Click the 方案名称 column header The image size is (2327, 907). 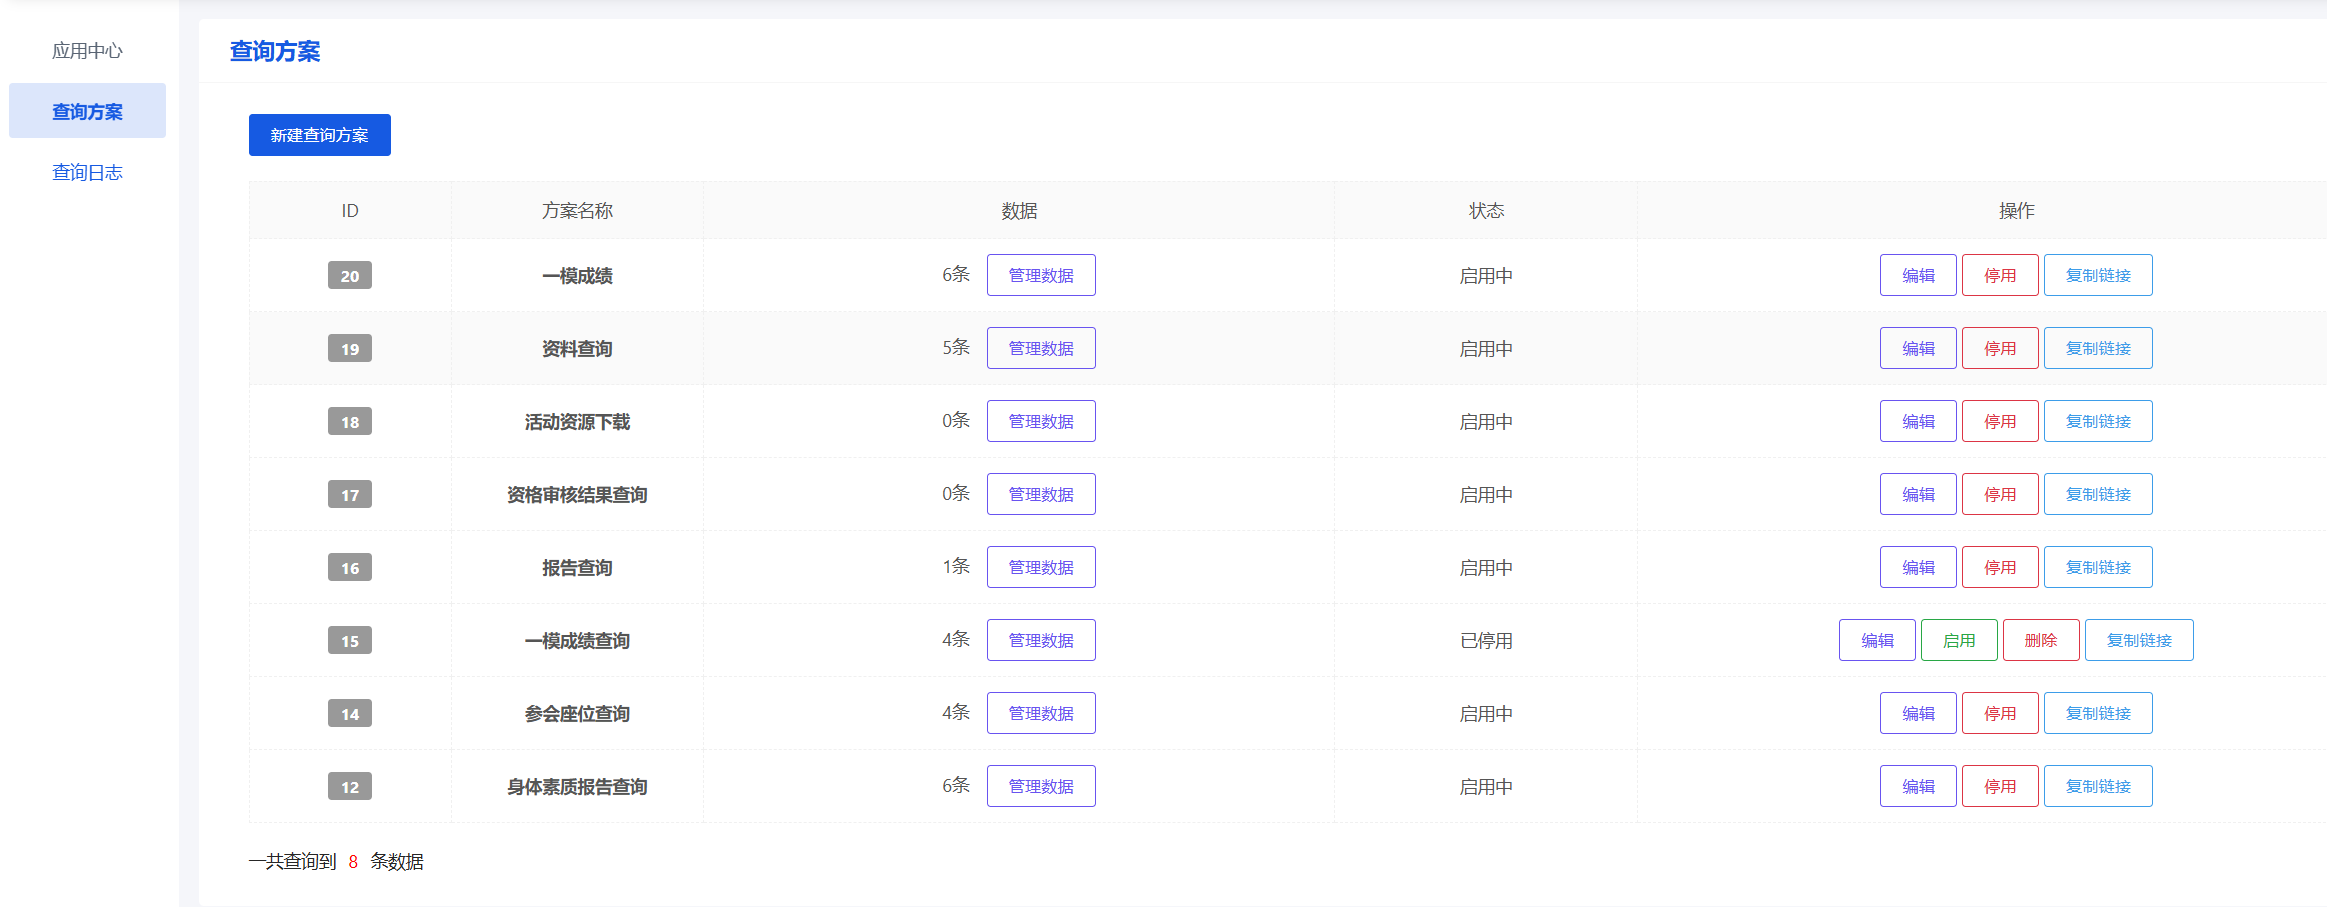(577, 210)
